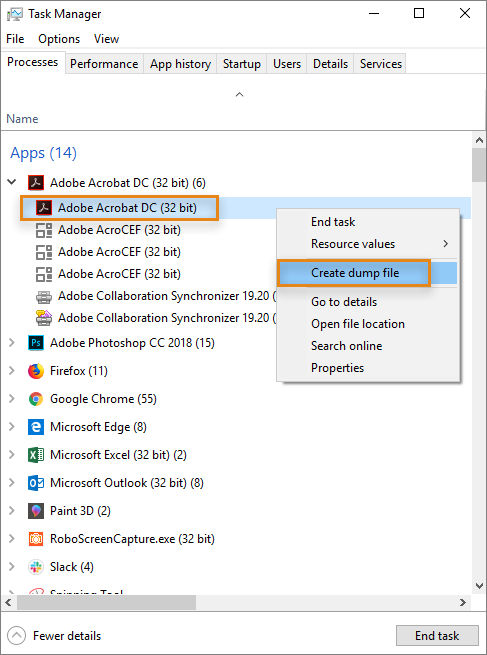
Task: Click the Microsoft Edge app icon
Action: point(36,427)
